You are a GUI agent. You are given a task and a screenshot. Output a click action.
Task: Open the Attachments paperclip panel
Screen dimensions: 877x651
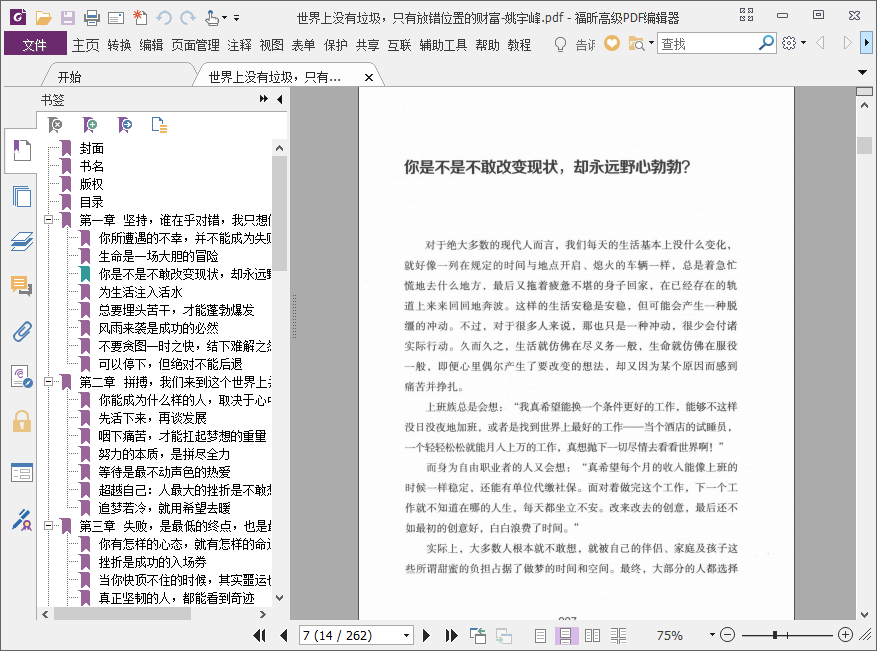(x=22, y=331)
